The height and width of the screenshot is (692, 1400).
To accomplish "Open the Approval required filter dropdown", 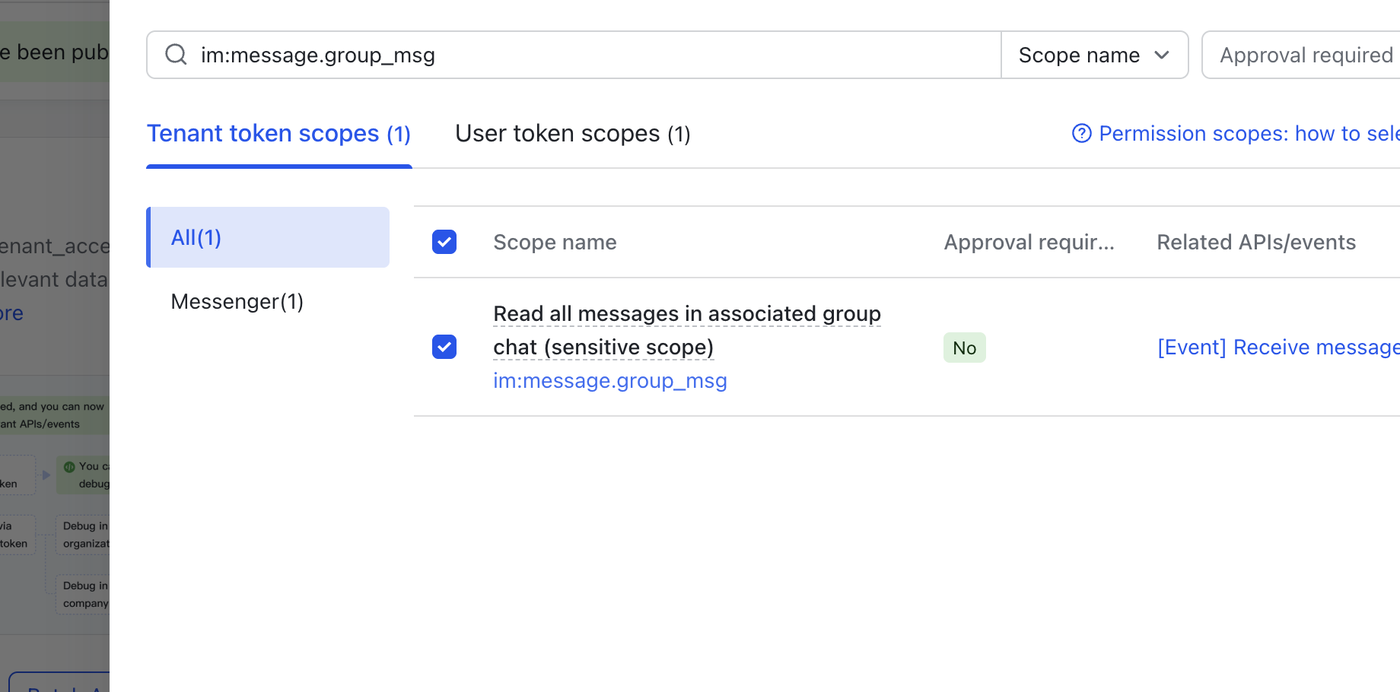I will point(1301,55).
